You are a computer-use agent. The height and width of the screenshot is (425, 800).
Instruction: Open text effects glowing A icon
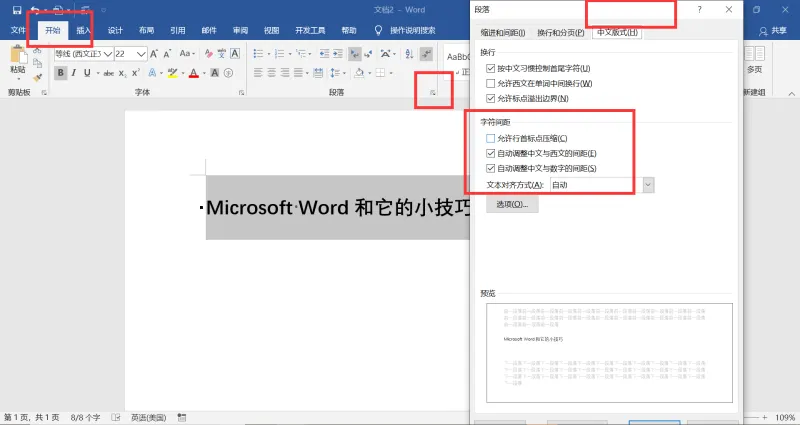tap(152, 73)
